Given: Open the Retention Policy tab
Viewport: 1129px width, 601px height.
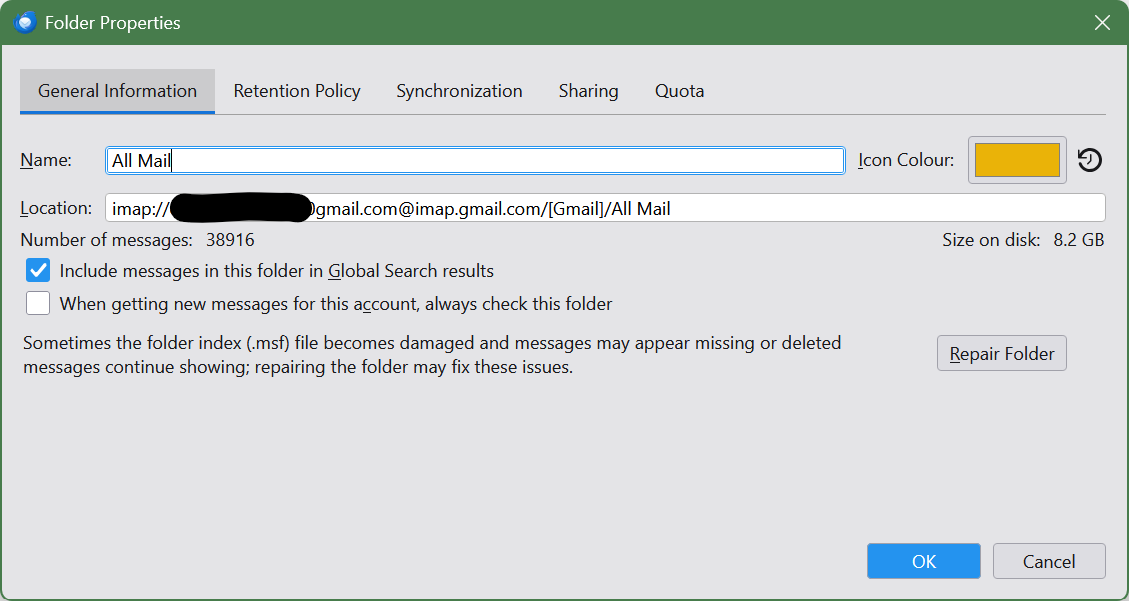Looking at the screenshot, I should (x=297, y=91).
